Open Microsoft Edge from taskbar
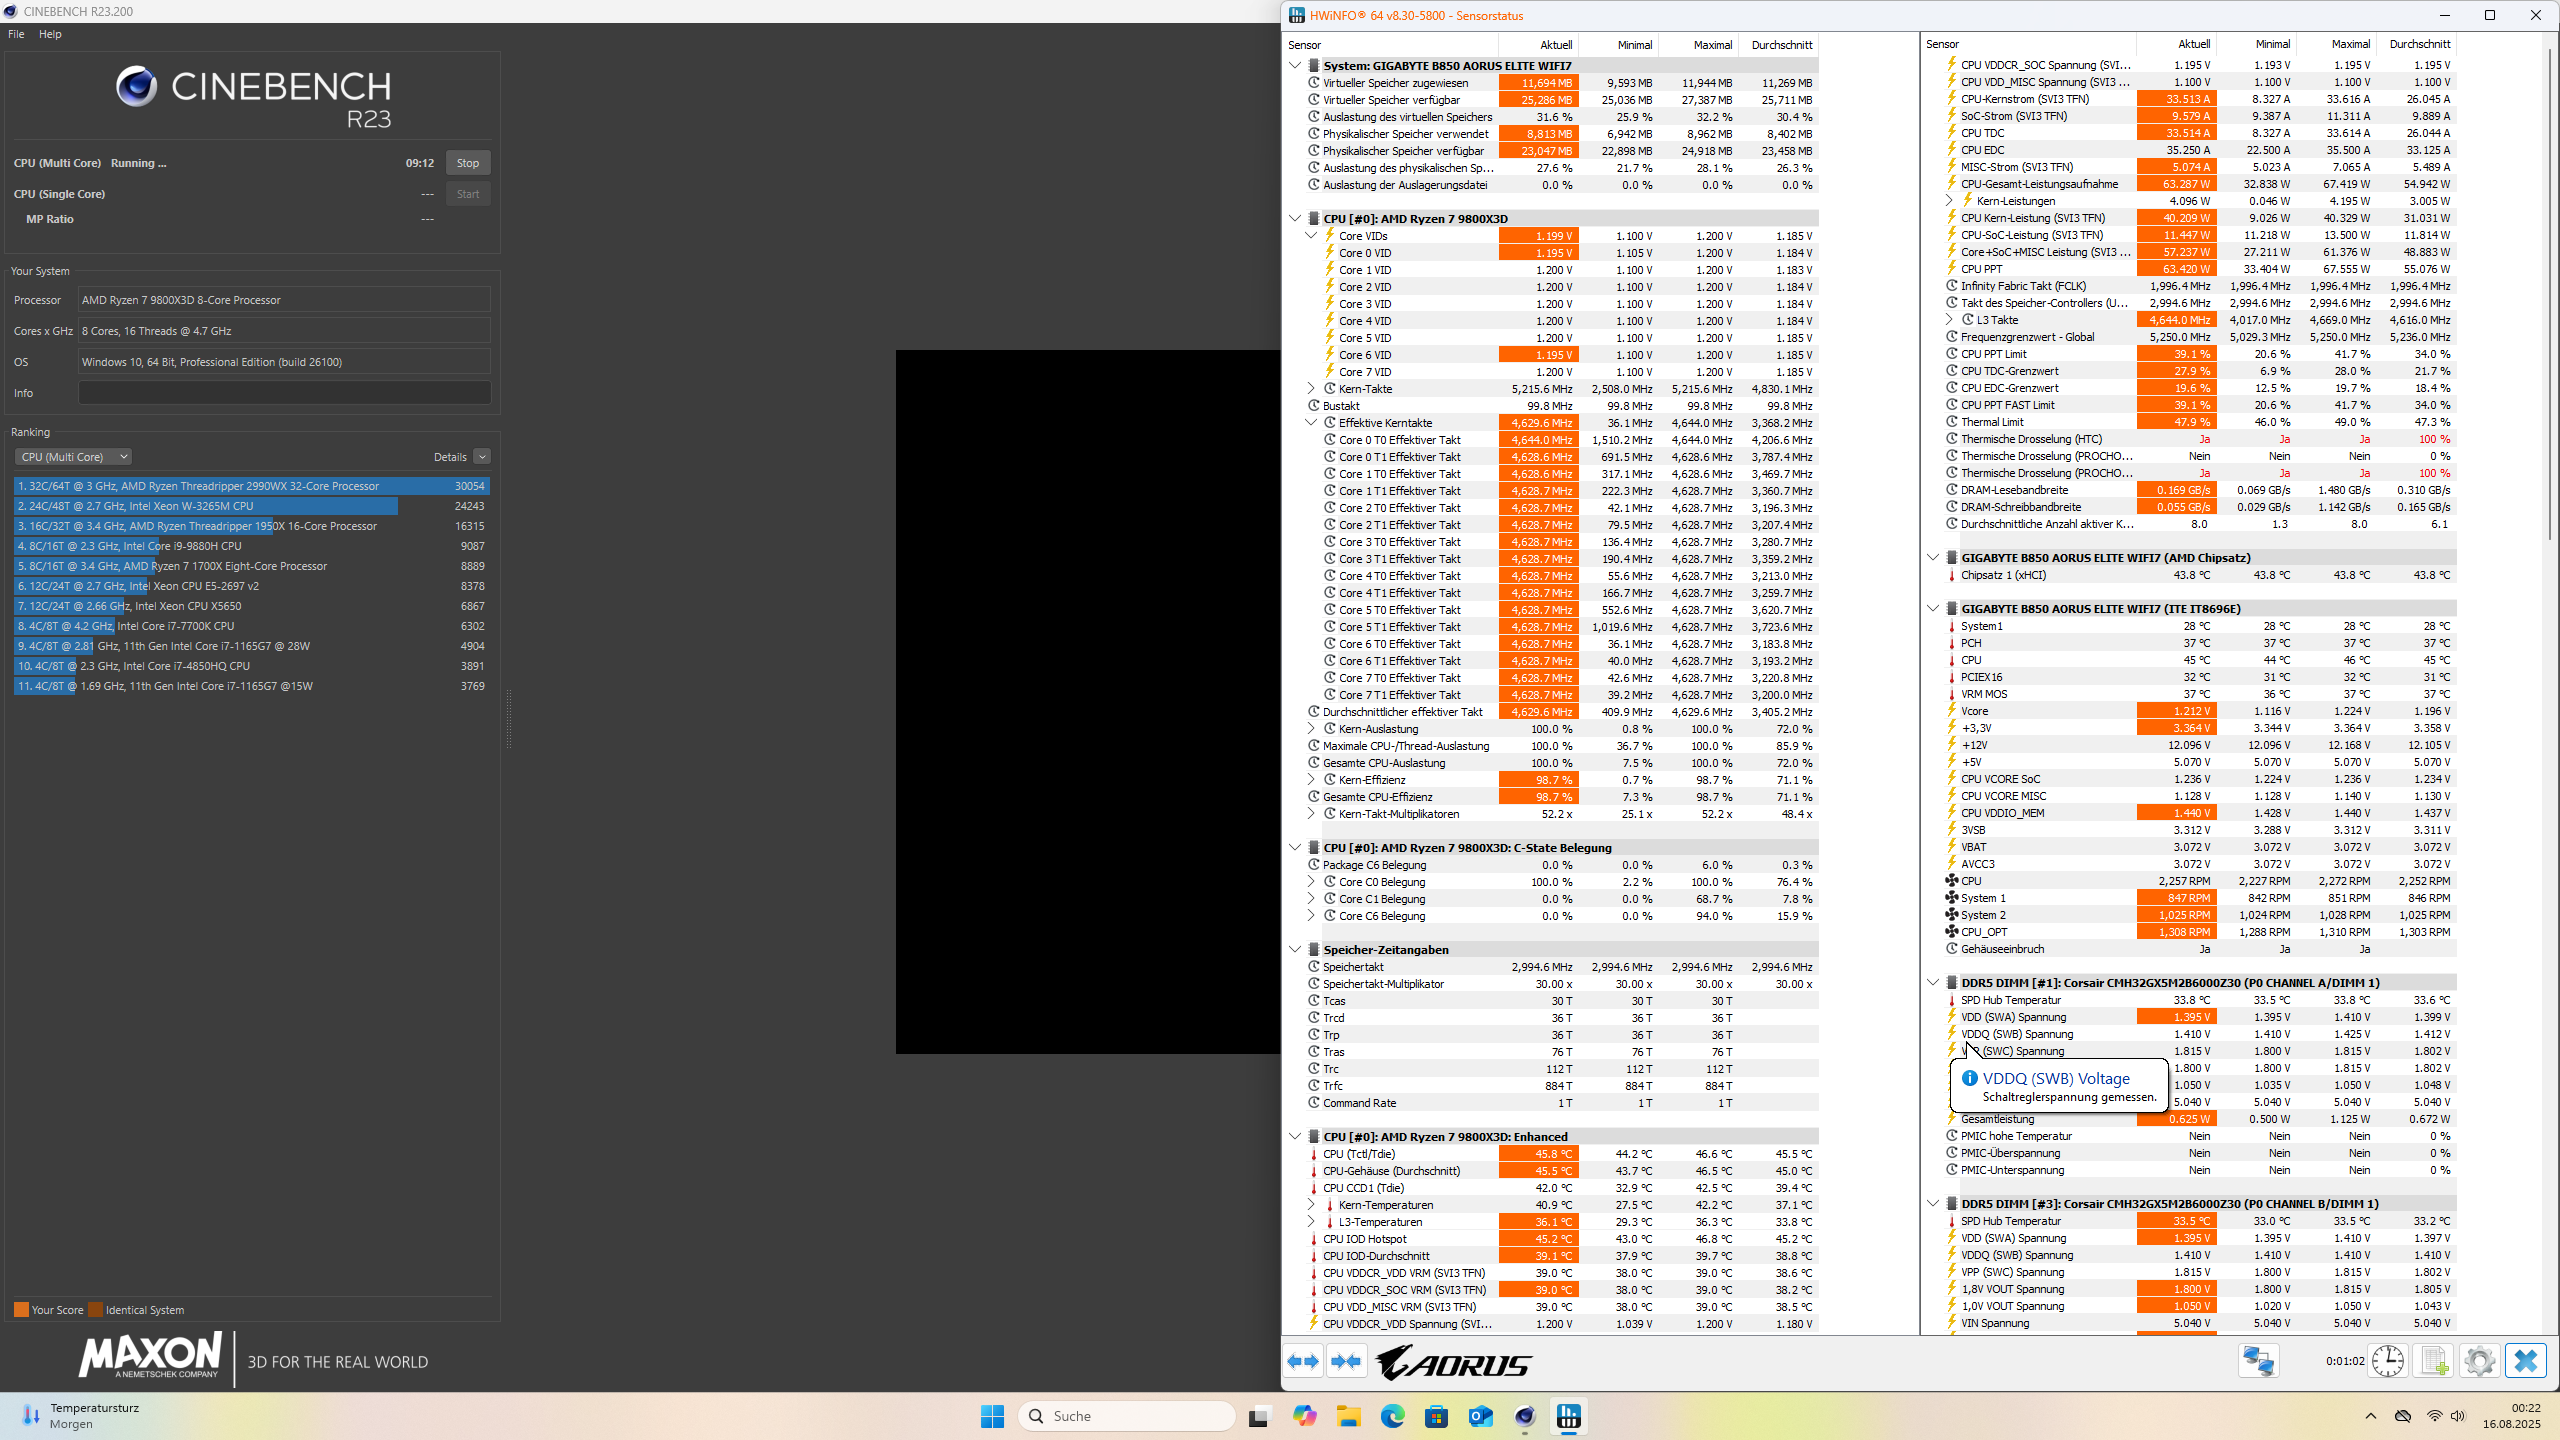 click(1392, 1416)
